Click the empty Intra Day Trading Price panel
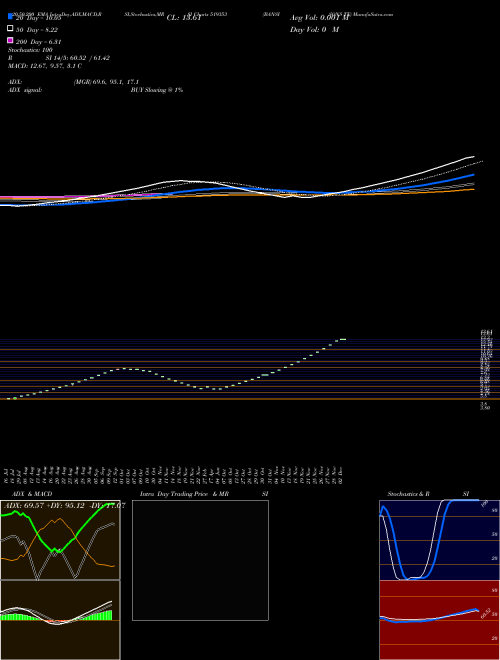The height and width of the screenshot is (660, 500). [x=200, y=560]
